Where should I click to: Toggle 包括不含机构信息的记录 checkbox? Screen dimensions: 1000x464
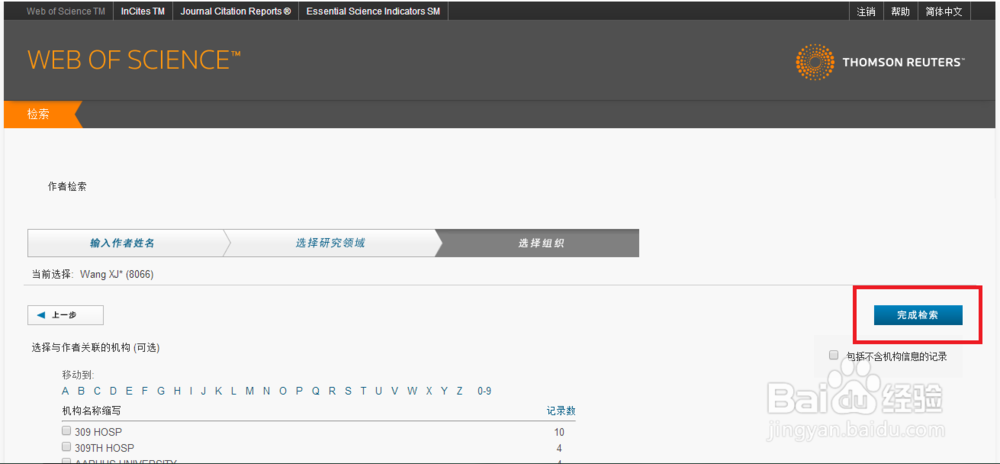pos(834,356)
